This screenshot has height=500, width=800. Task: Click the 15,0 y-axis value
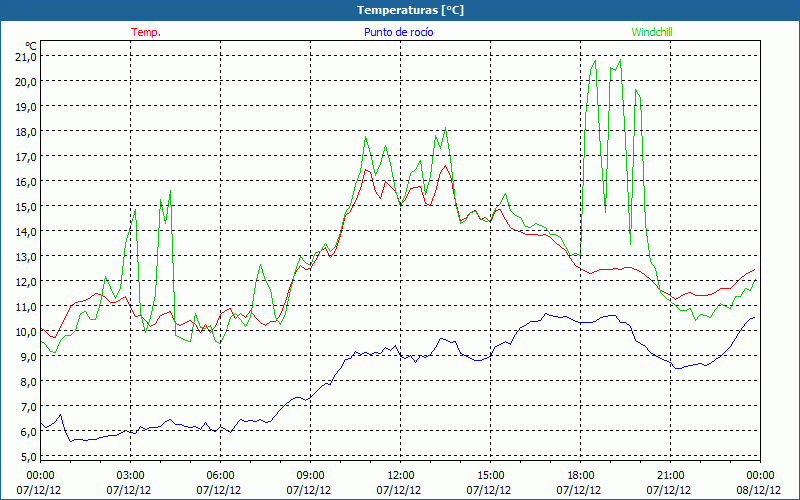[x=26, y=207]
